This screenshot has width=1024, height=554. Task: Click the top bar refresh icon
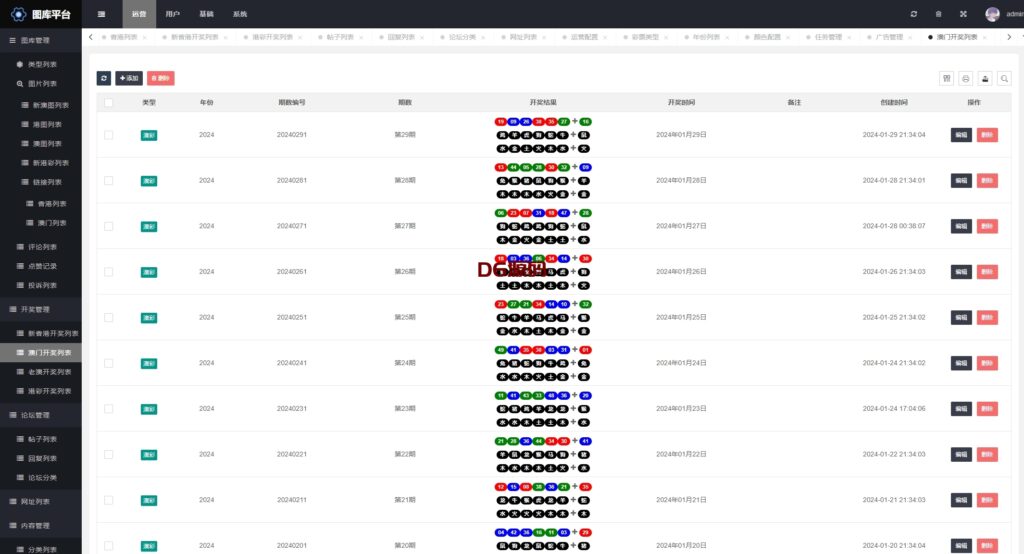914,14
